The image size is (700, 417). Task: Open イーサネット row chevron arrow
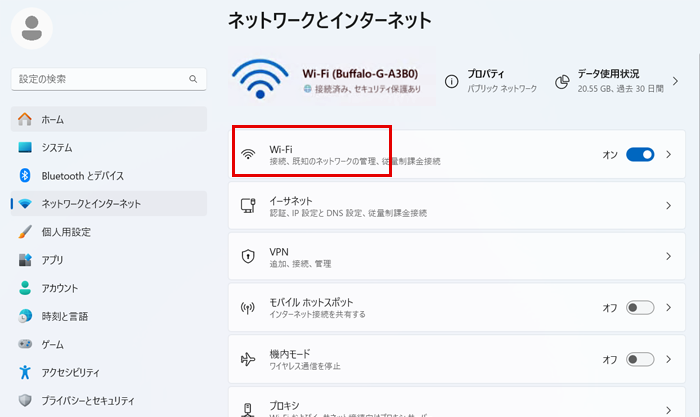[668, 206]
